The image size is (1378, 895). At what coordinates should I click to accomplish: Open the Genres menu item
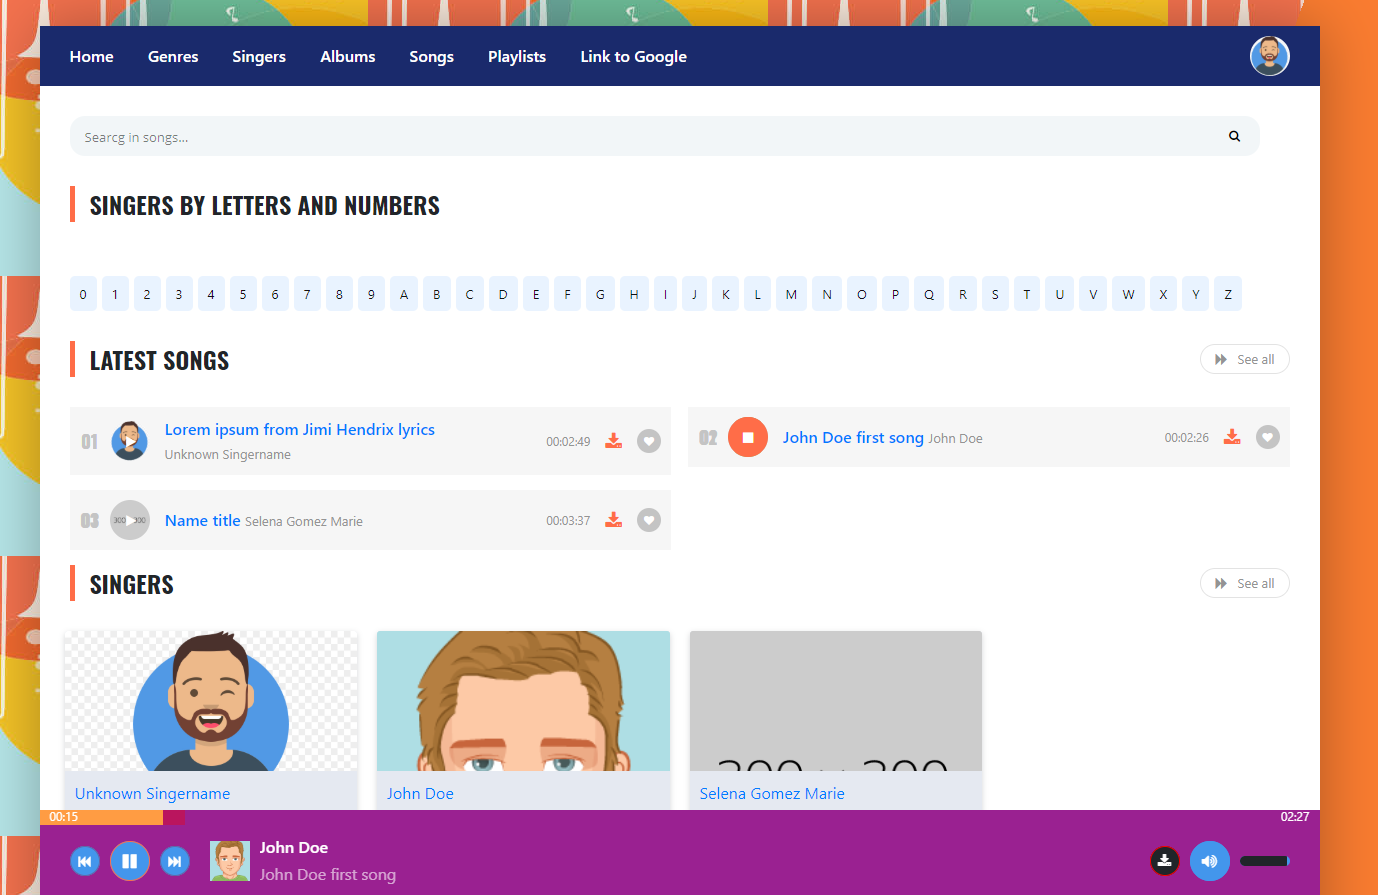(x=172, y=57)
